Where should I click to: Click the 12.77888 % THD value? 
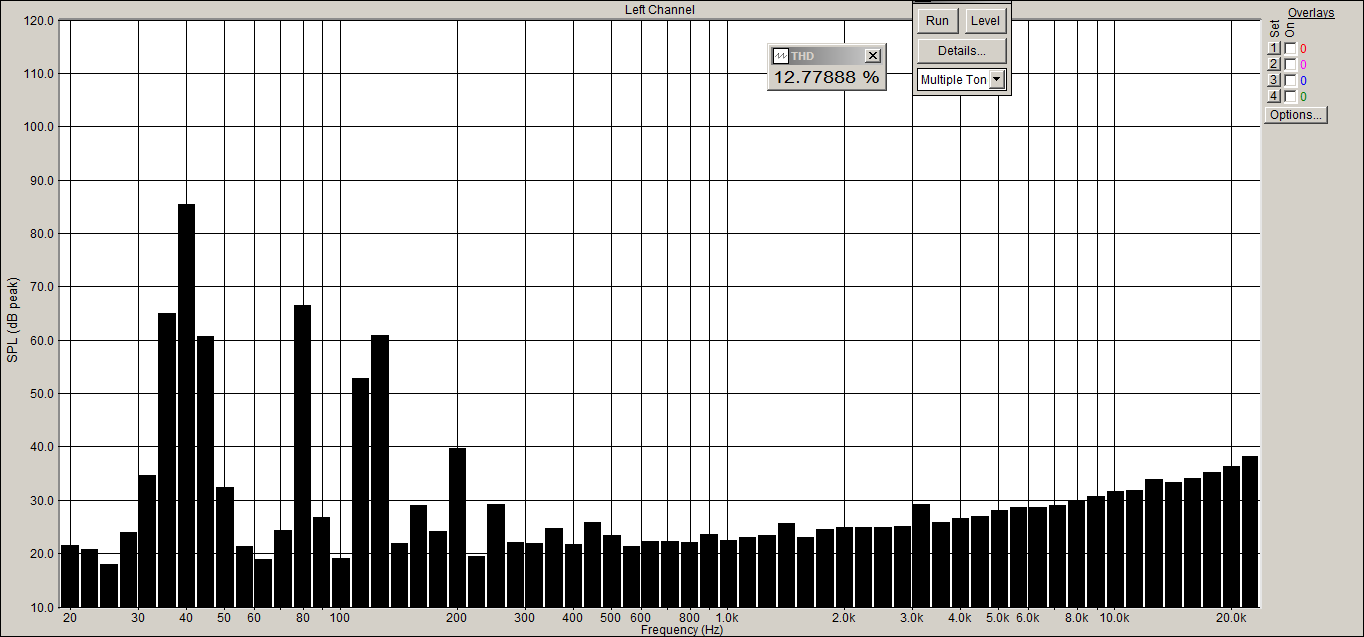click(826, 77)
